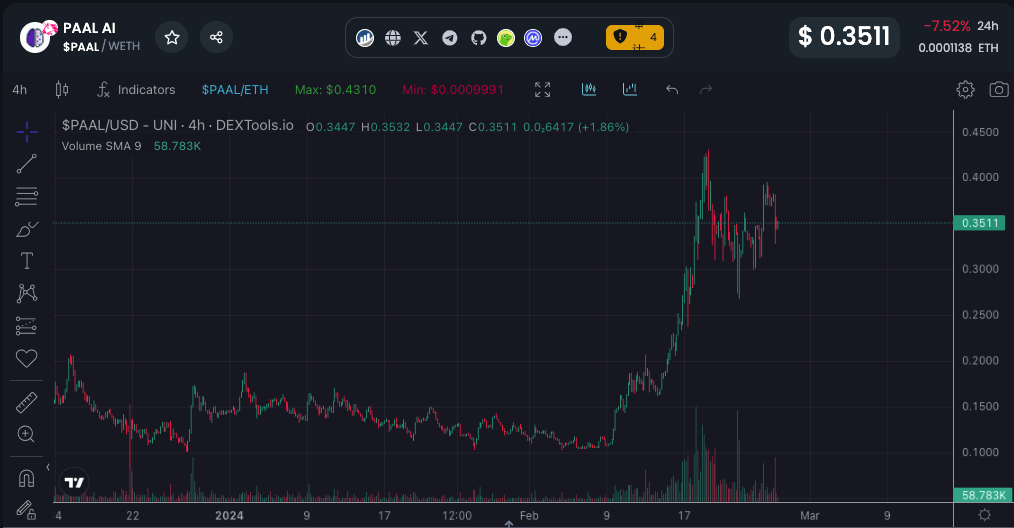Viewport: 1014px width, 528px height.
Task: Show more links via ellipsis icon
Action: point(563,37)
